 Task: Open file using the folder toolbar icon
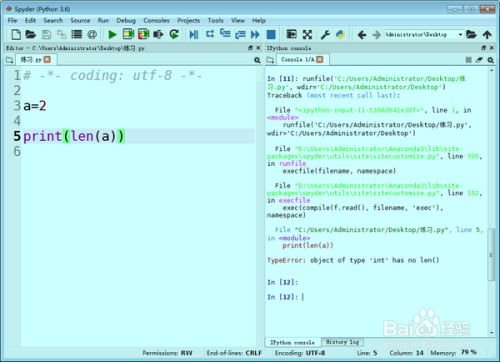pos(31,34)
